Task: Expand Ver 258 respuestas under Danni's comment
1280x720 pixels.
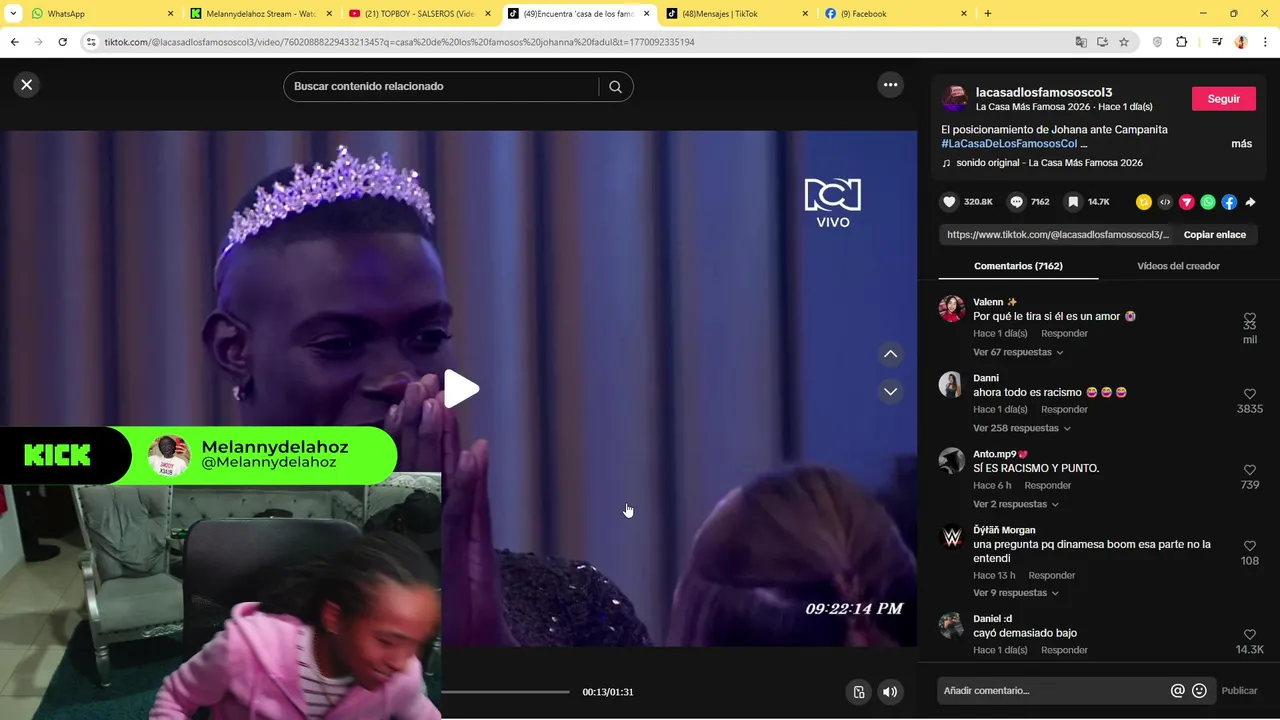Action: point(1022,428)
